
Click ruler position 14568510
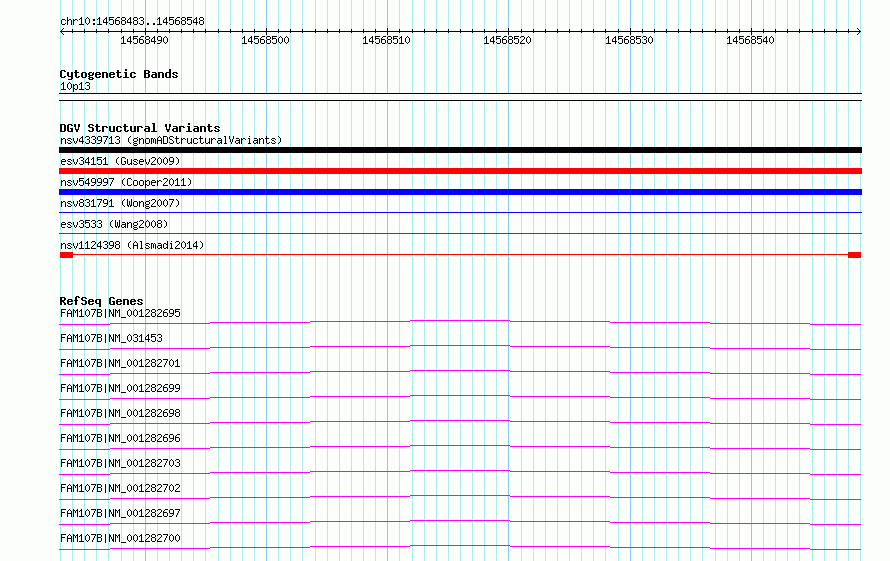point(386,40)
